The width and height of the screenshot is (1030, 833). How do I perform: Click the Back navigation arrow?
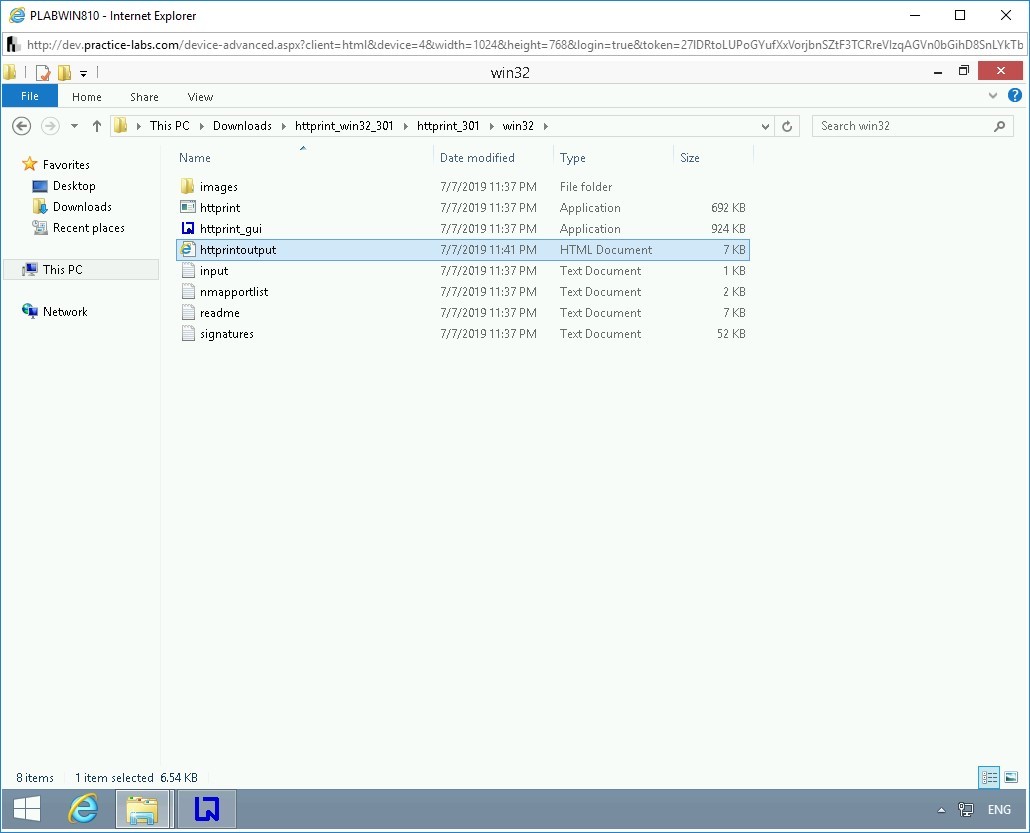tap(21, 126)
